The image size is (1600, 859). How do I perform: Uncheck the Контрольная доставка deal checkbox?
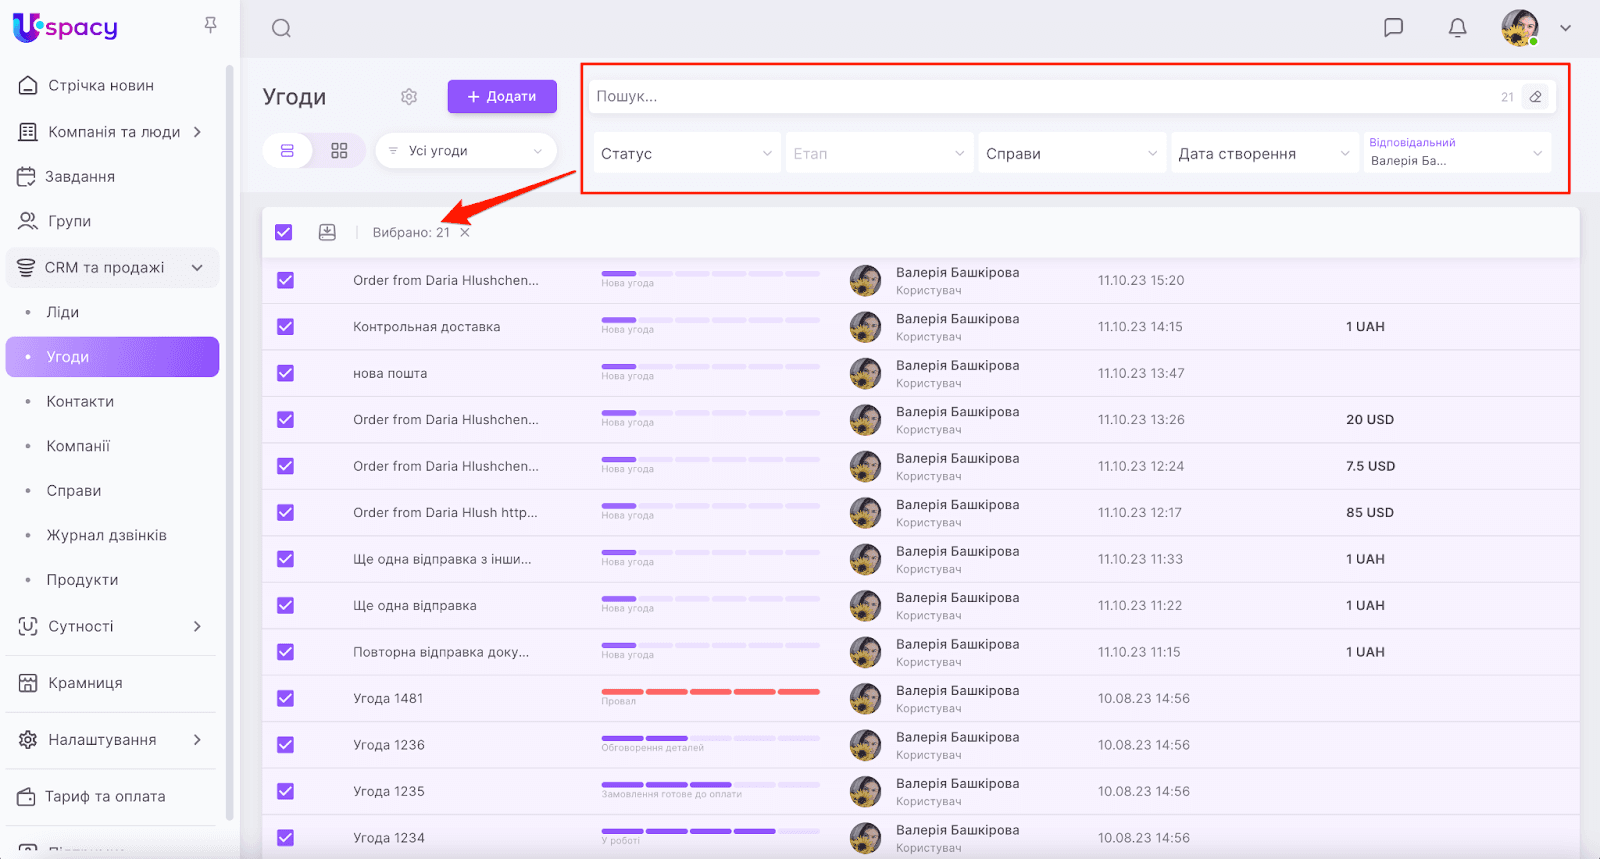(285, 327)
